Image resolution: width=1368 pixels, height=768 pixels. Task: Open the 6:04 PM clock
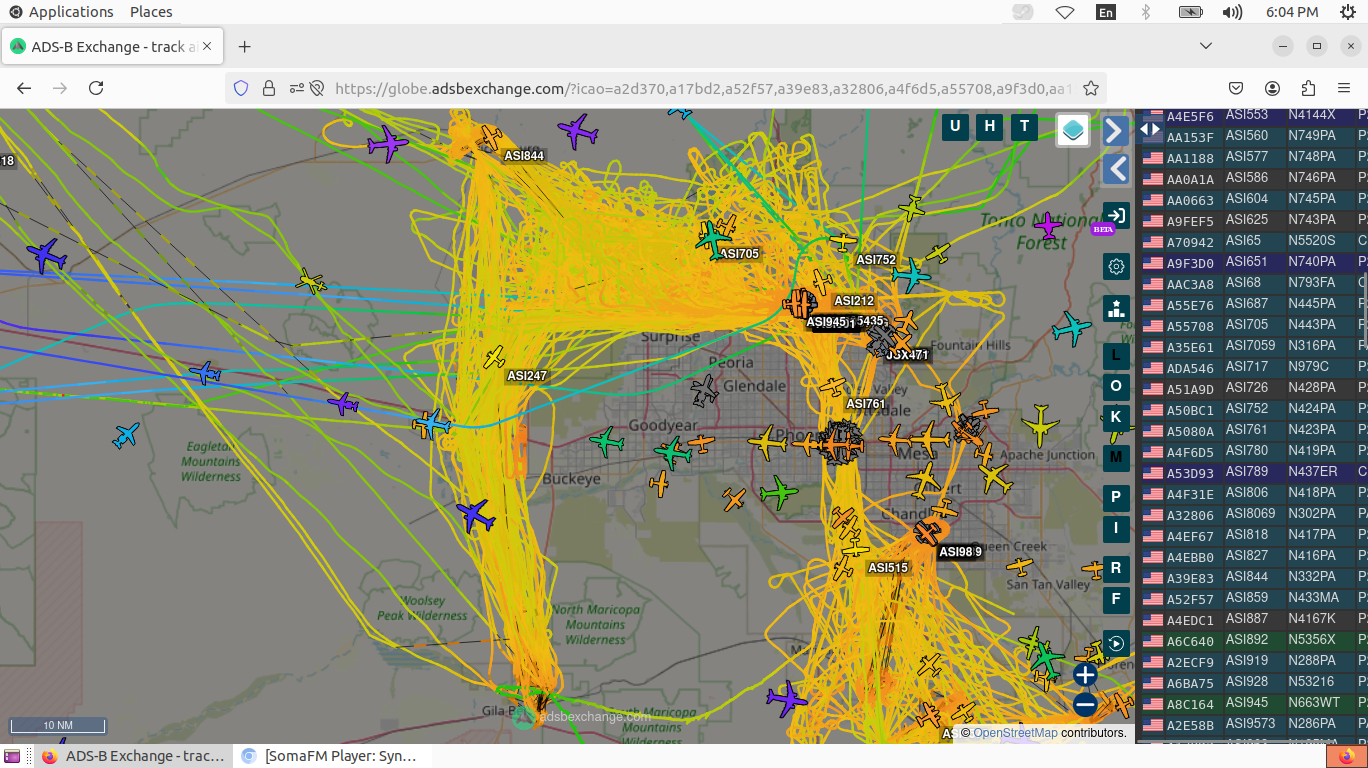click(1292, 12)
